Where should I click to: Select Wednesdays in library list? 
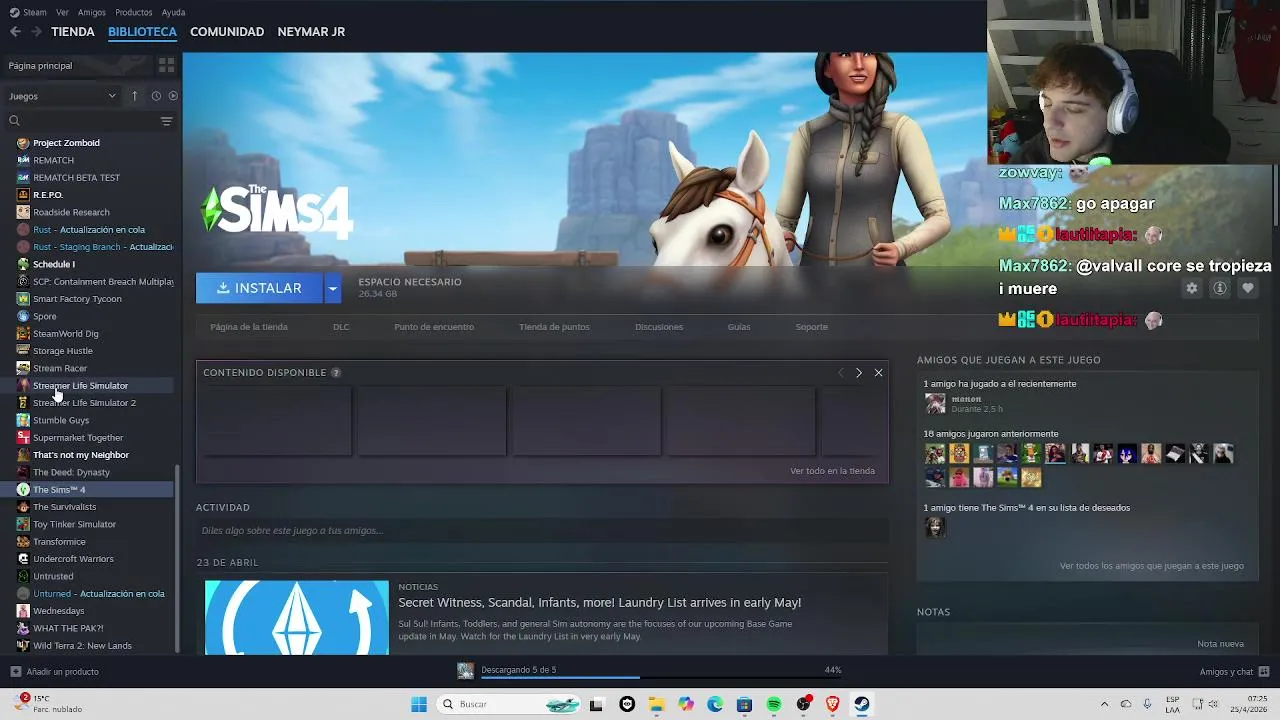[x=58, y=611]
